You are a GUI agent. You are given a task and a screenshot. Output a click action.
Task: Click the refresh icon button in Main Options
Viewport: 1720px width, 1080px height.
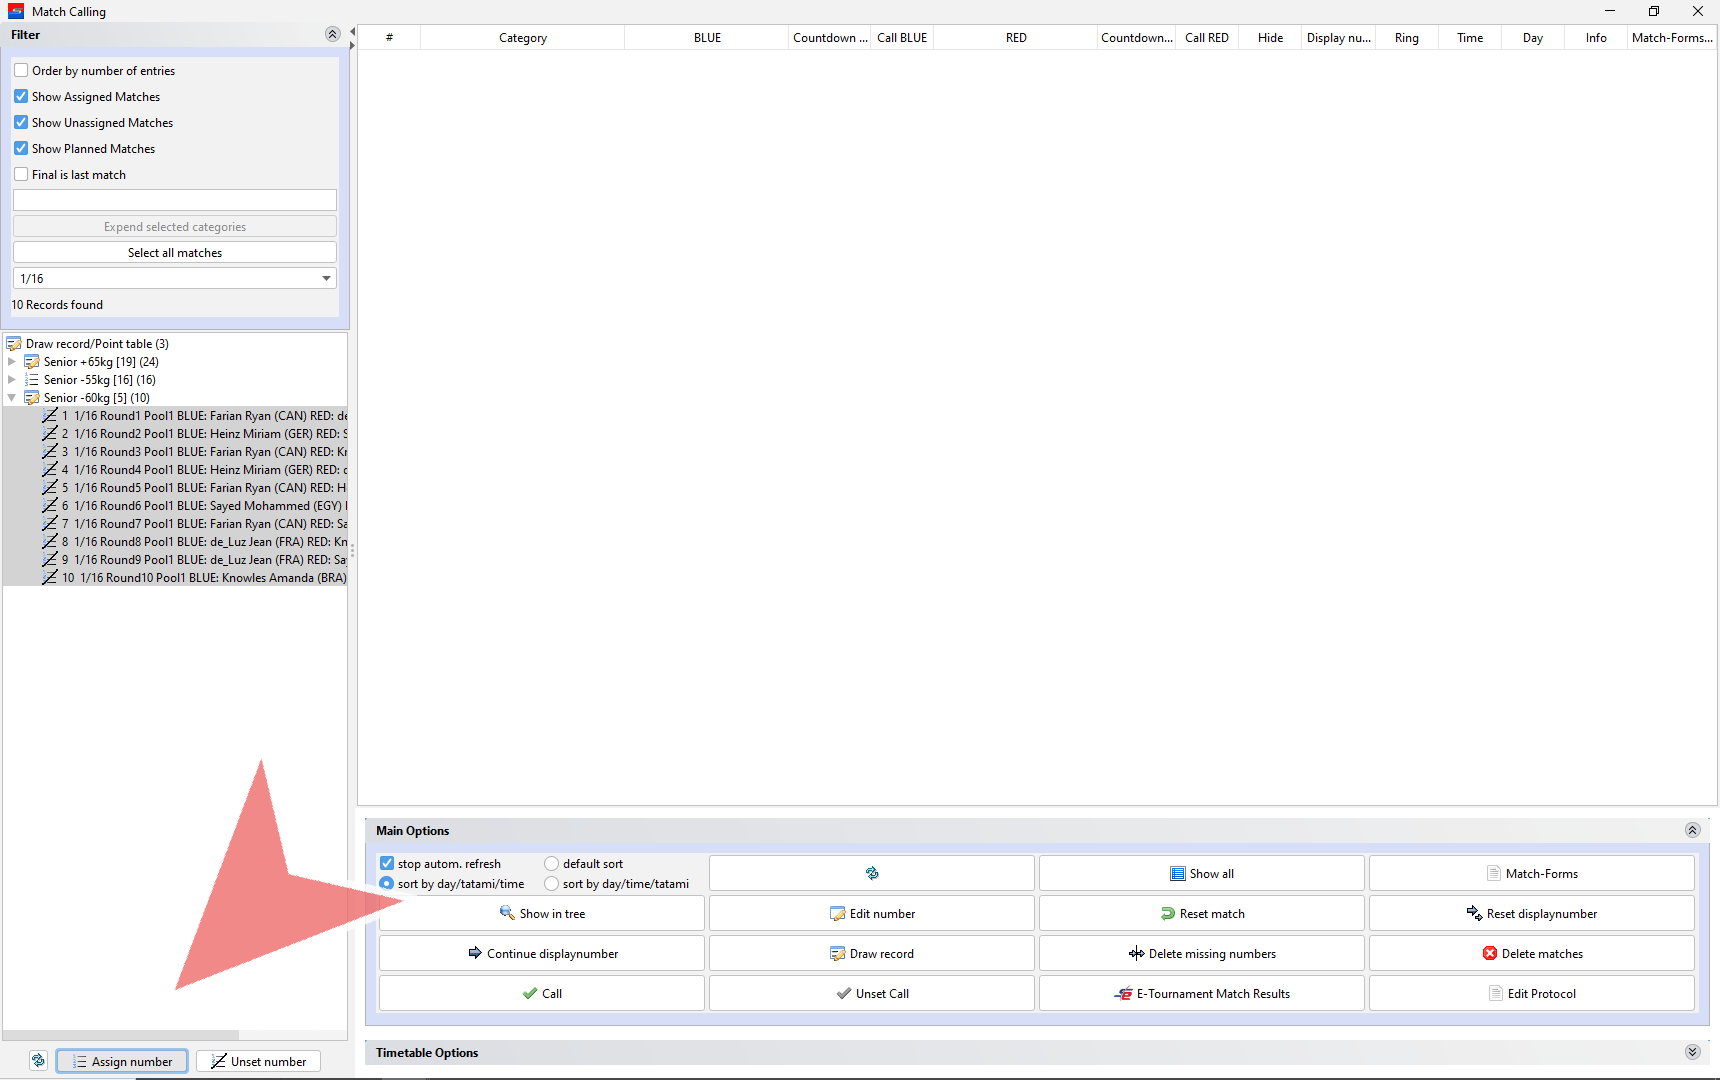pyautogui.click(x=871, y=873)
